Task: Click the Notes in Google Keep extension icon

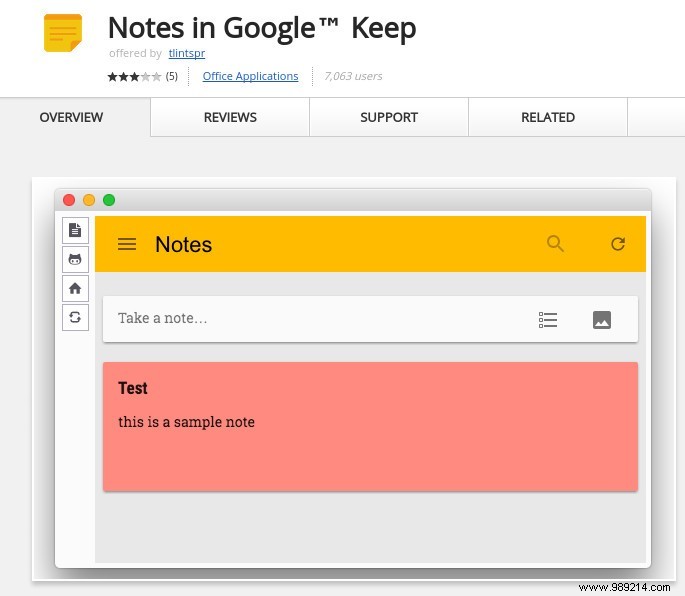Action: (63, 33)
